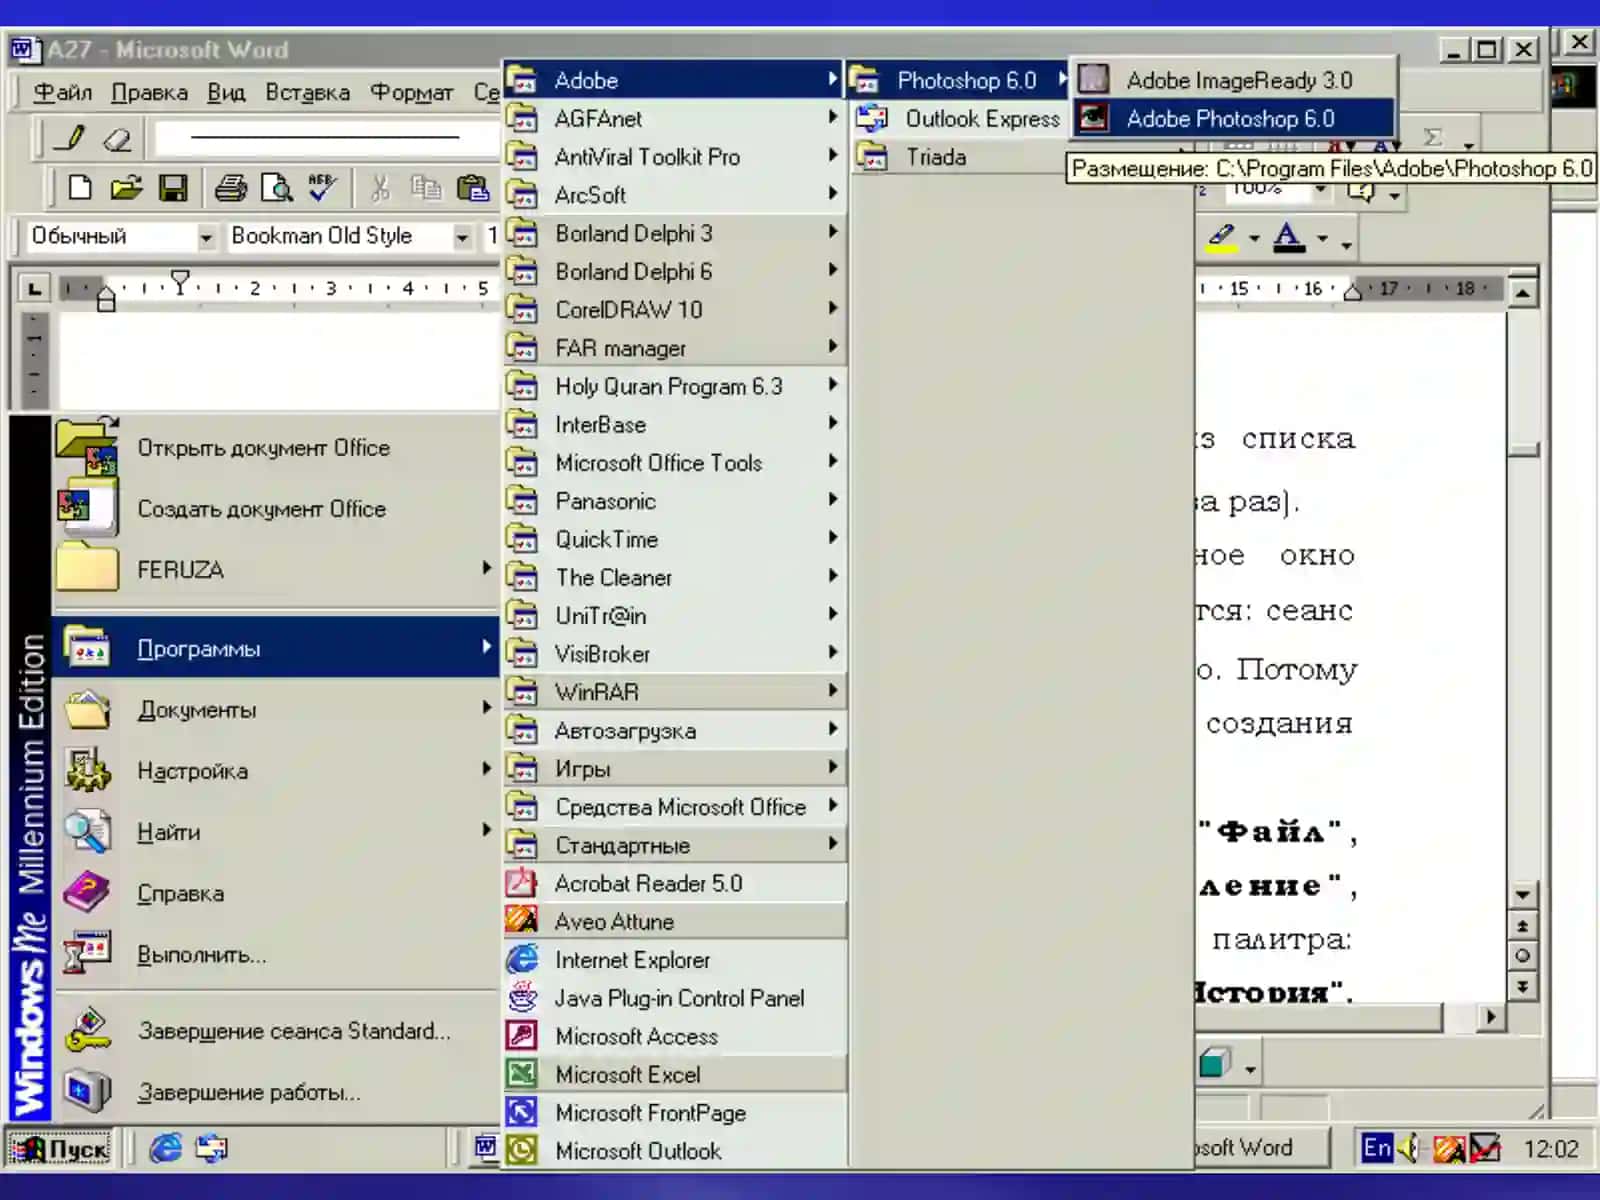Expand the CorelDRAW 10 submenu

[675, 310]
